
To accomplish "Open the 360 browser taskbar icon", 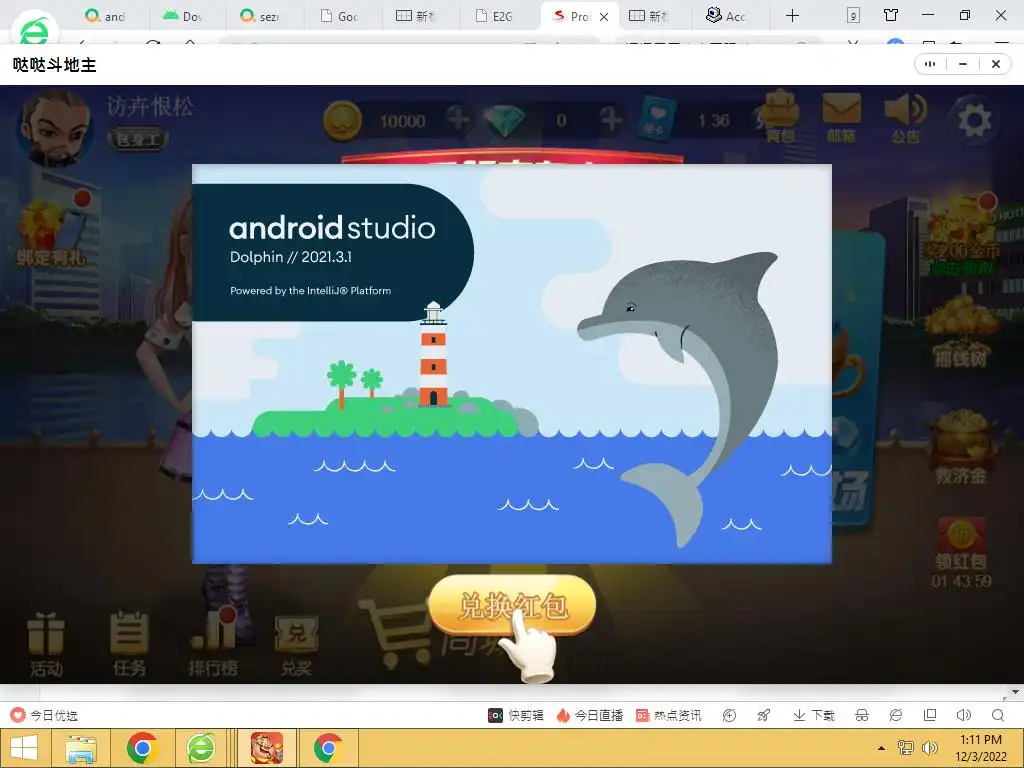I will click(x=200, y=749).
